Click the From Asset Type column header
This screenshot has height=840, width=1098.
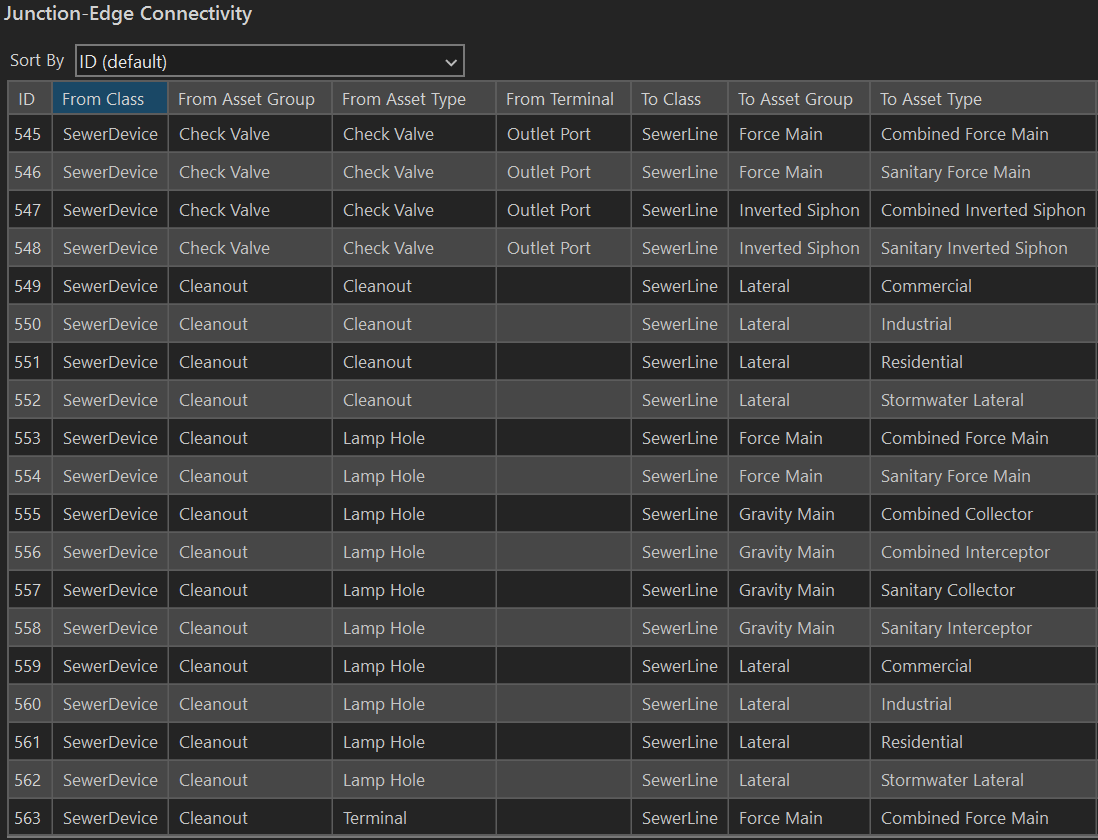(x=406, y=98)
